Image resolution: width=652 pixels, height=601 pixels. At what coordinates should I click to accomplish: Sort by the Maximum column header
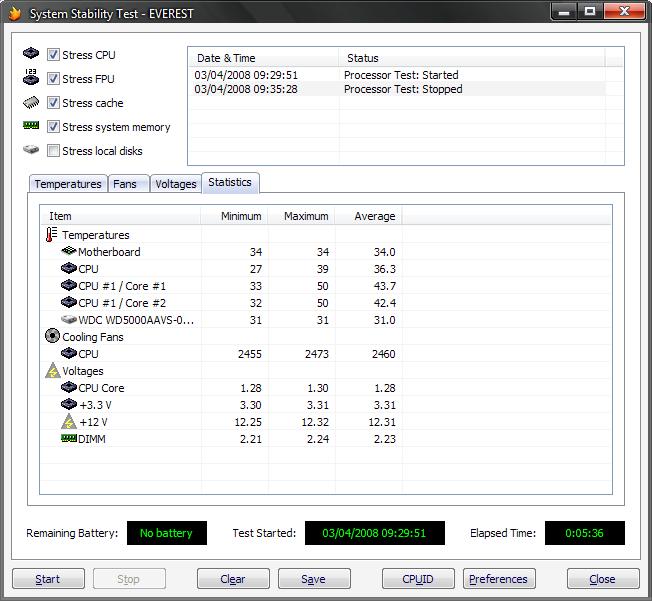[x=301, y=216]
